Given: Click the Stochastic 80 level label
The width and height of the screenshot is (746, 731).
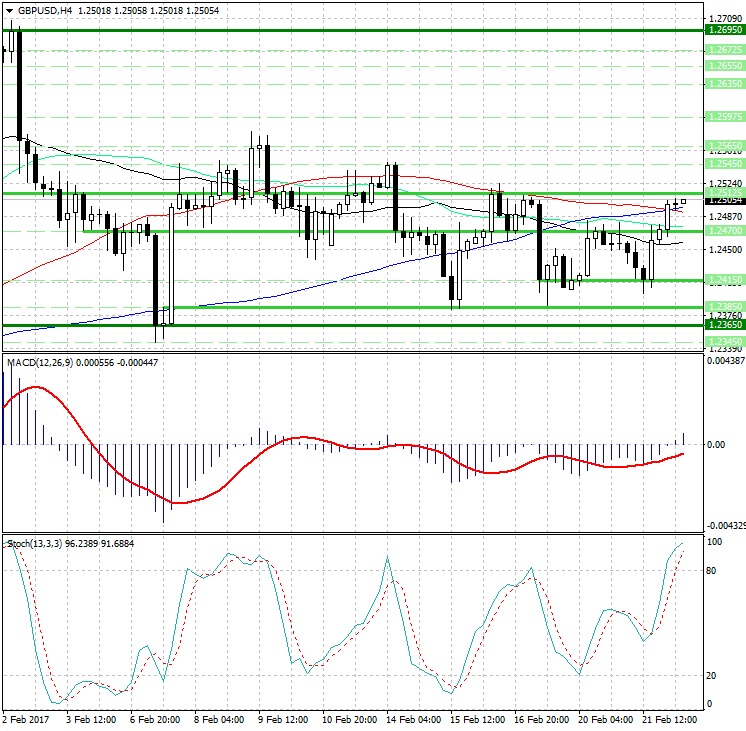Looking at the screenshot, I should (x=711, y=571).
